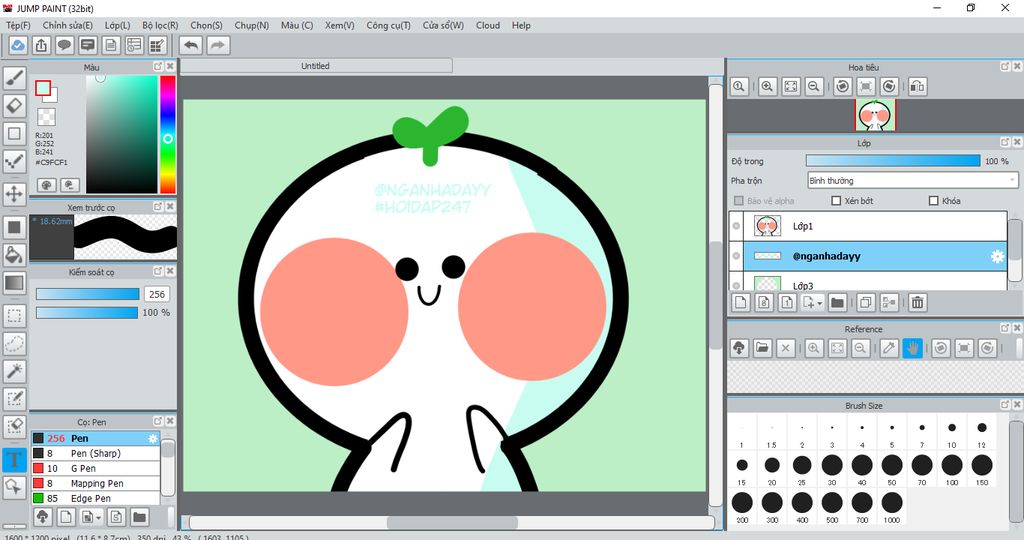Undock the Lớp panel

pyautogui.click(x=1005, y=142)
